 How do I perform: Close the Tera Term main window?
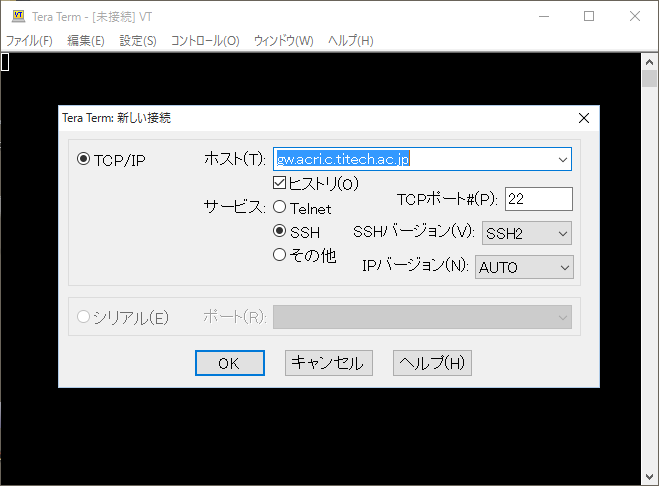pyautogui.click(x=635, y=16)
